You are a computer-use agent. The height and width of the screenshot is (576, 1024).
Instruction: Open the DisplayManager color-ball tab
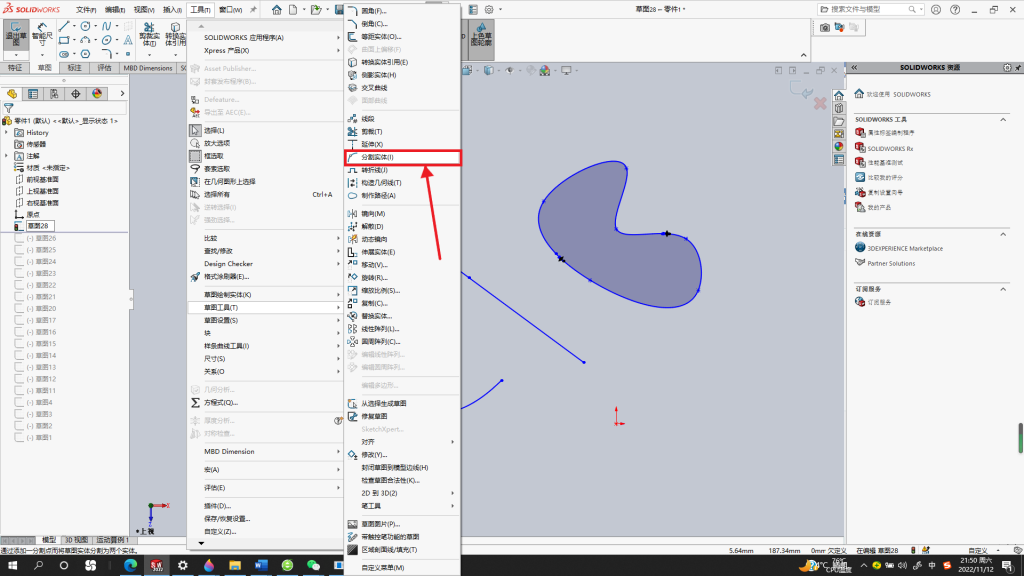(x=97, y=93)
